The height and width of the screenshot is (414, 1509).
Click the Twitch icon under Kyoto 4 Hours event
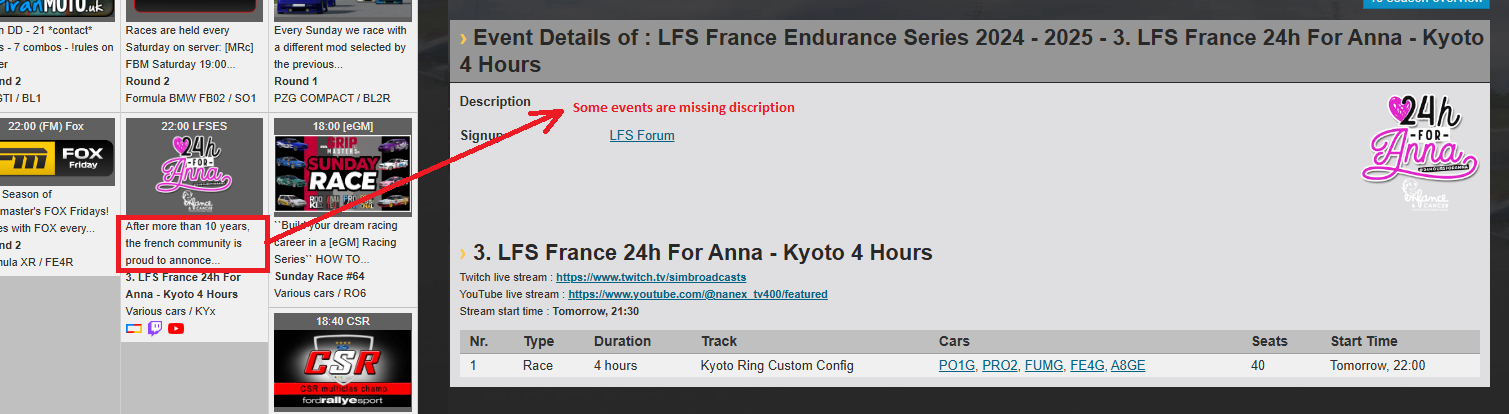[155, 328]
